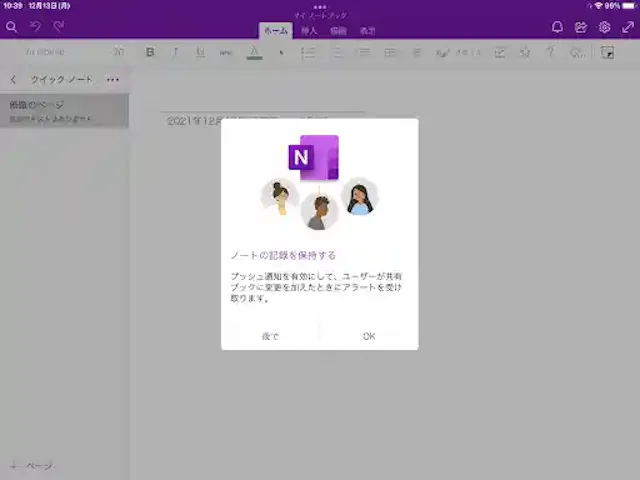
Task: Apply the star tag icon
Action: click(x=525, y=52)
